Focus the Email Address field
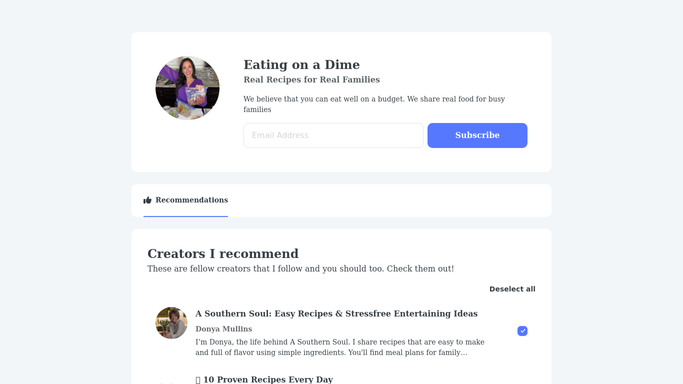The width and height of the screenshot is (683, 384). (333, 135)
